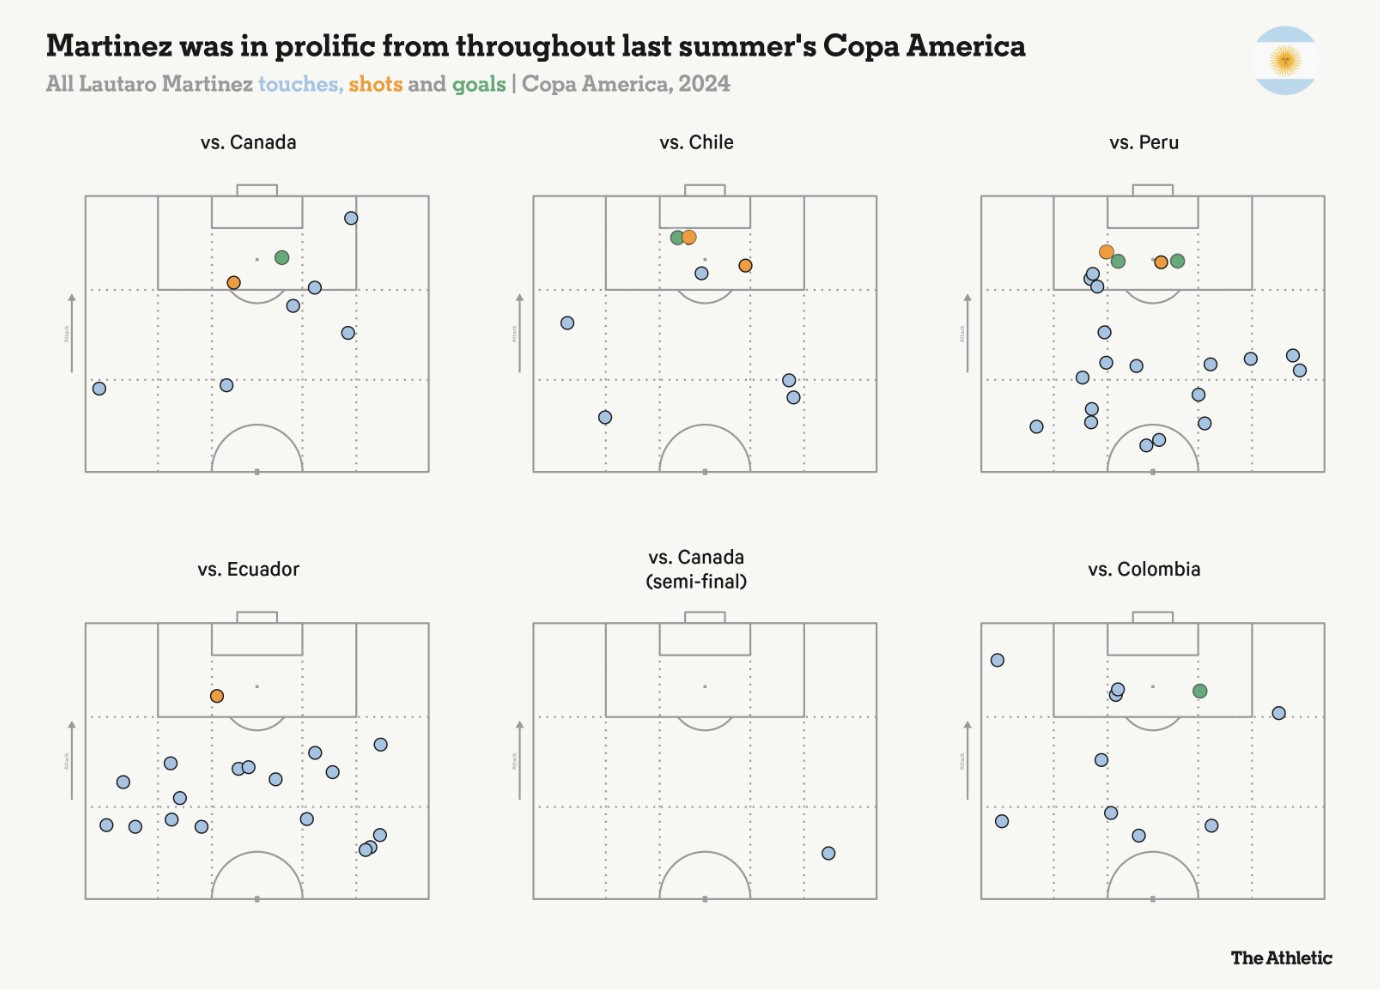Click the attack direction arrow beside Canada pitch
Screen dimensions: 1380x990
coord(71,333)
